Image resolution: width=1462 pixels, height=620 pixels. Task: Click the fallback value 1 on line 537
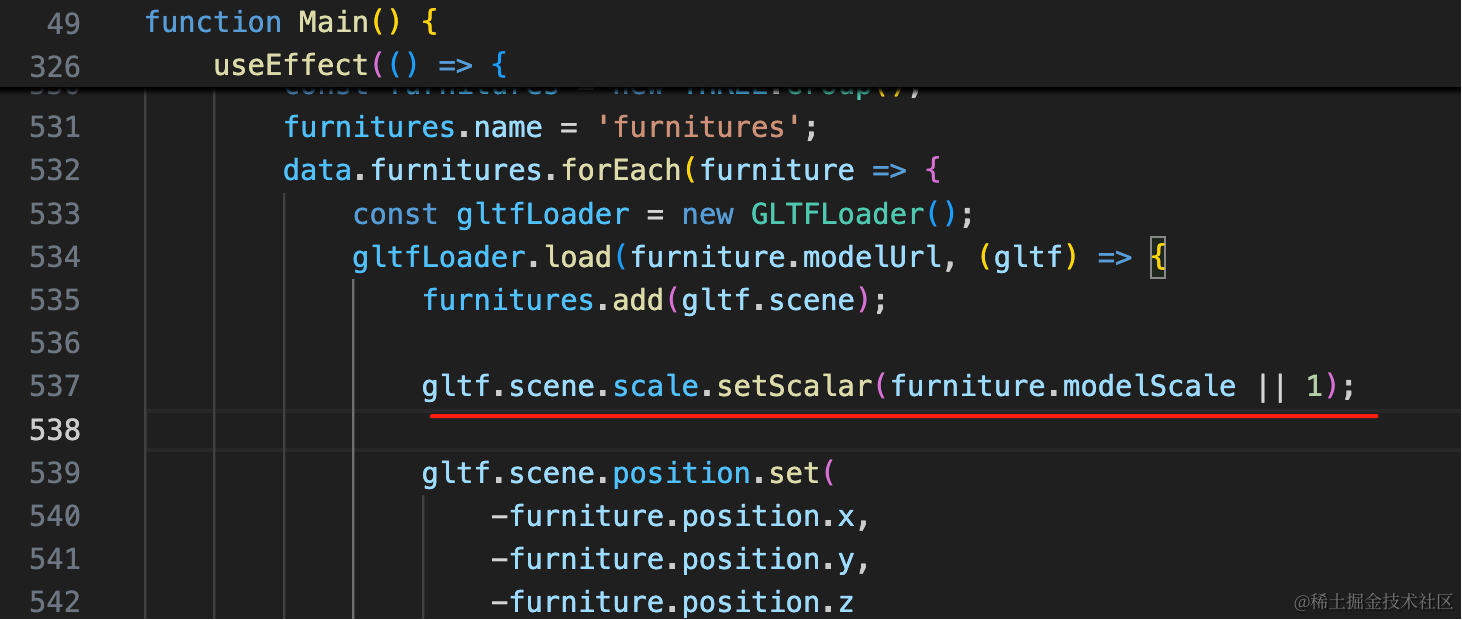(1315, 386)
